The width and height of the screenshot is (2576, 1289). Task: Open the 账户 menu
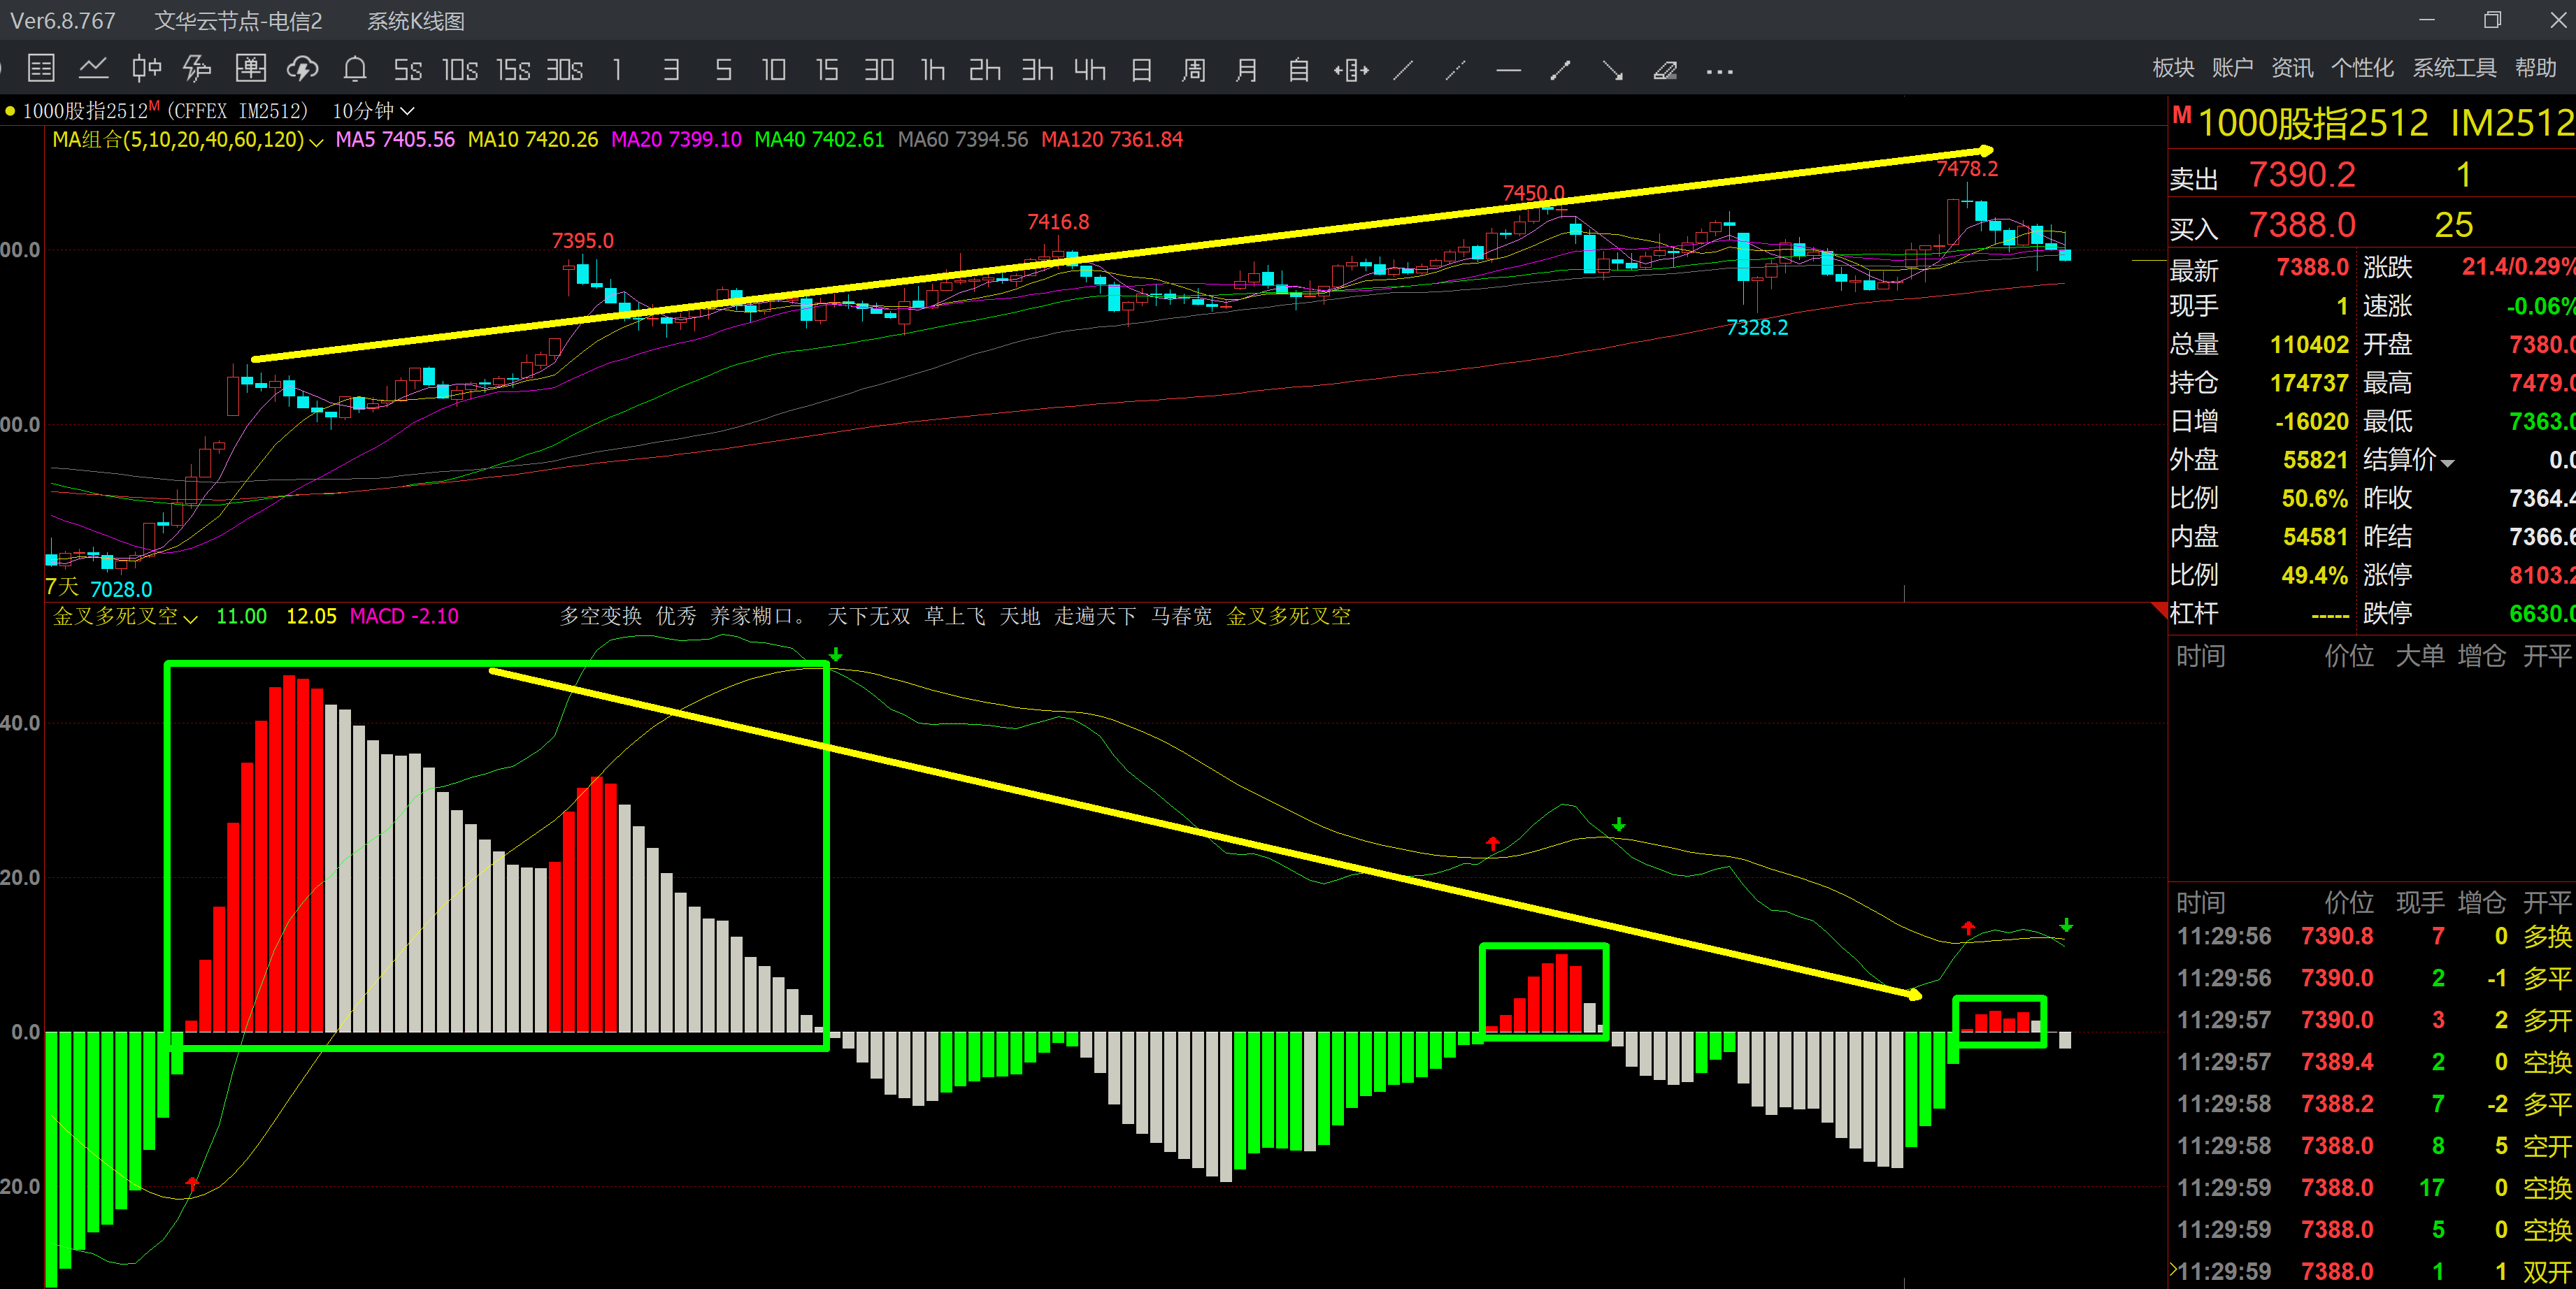(x=2231, y=68)
